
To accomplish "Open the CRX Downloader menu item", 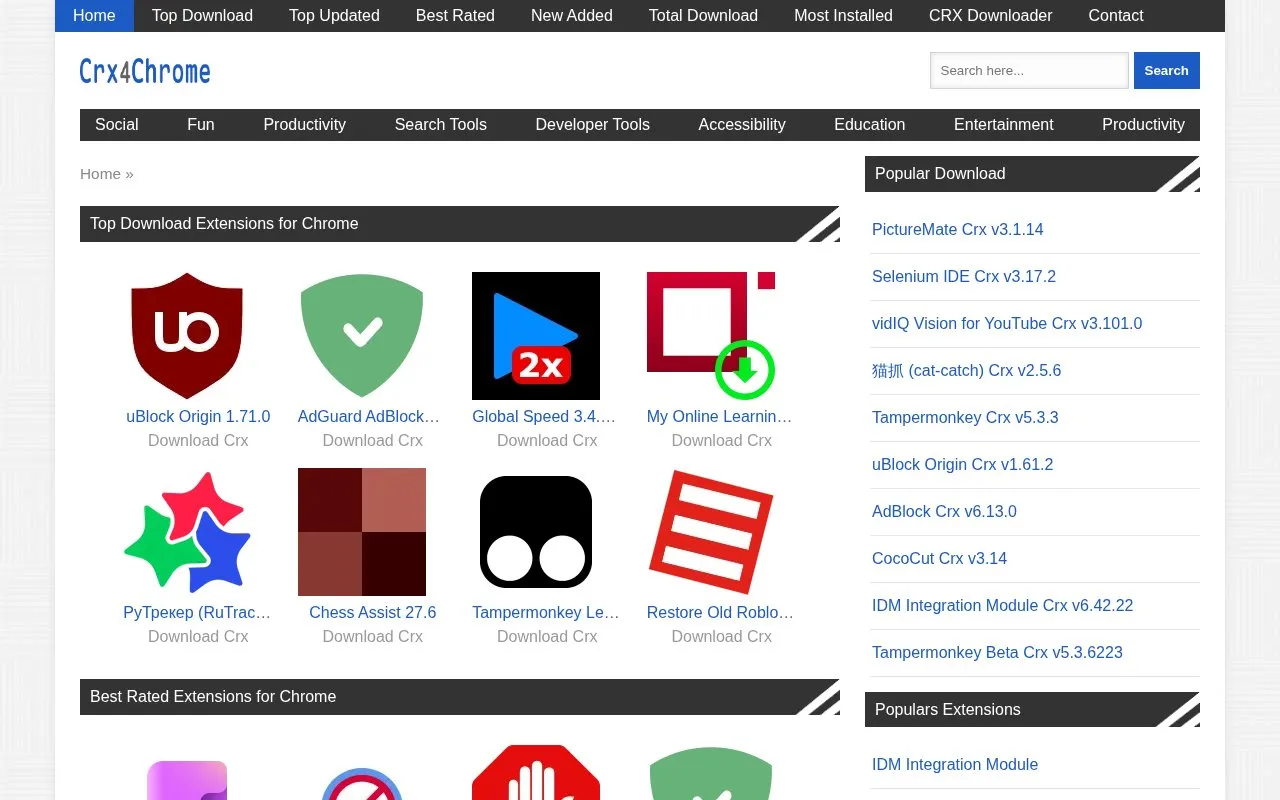I will point(990,16).
